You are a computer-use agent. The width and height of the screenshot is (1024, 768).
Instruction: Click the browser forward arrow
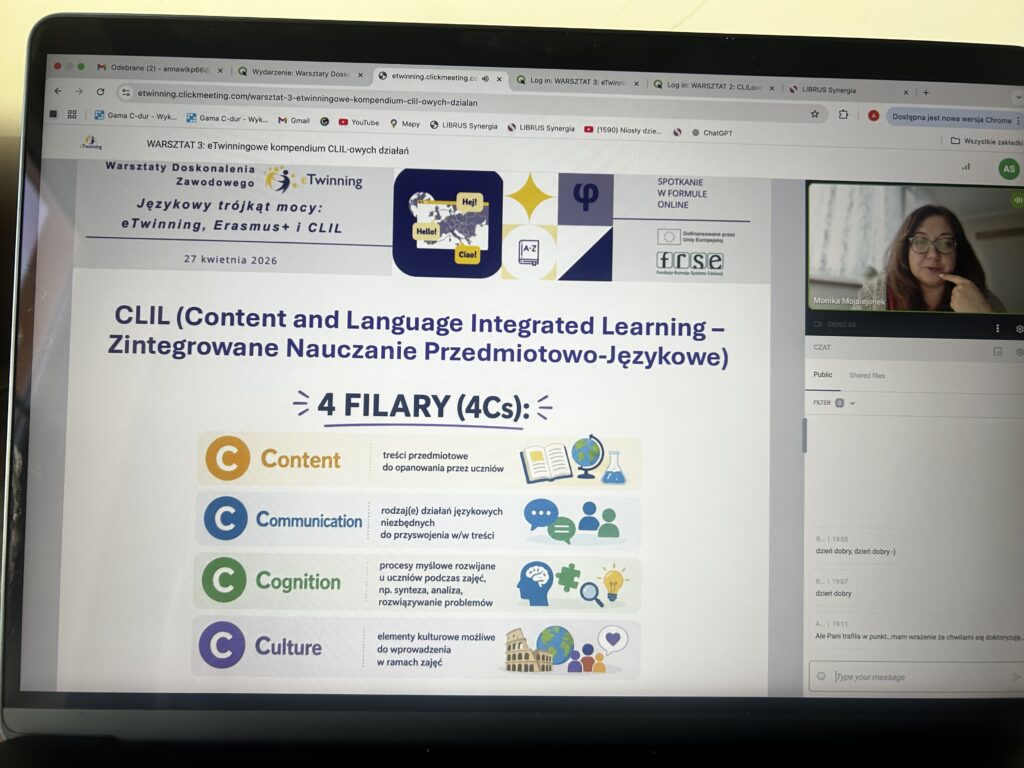(x=79, y=91)
